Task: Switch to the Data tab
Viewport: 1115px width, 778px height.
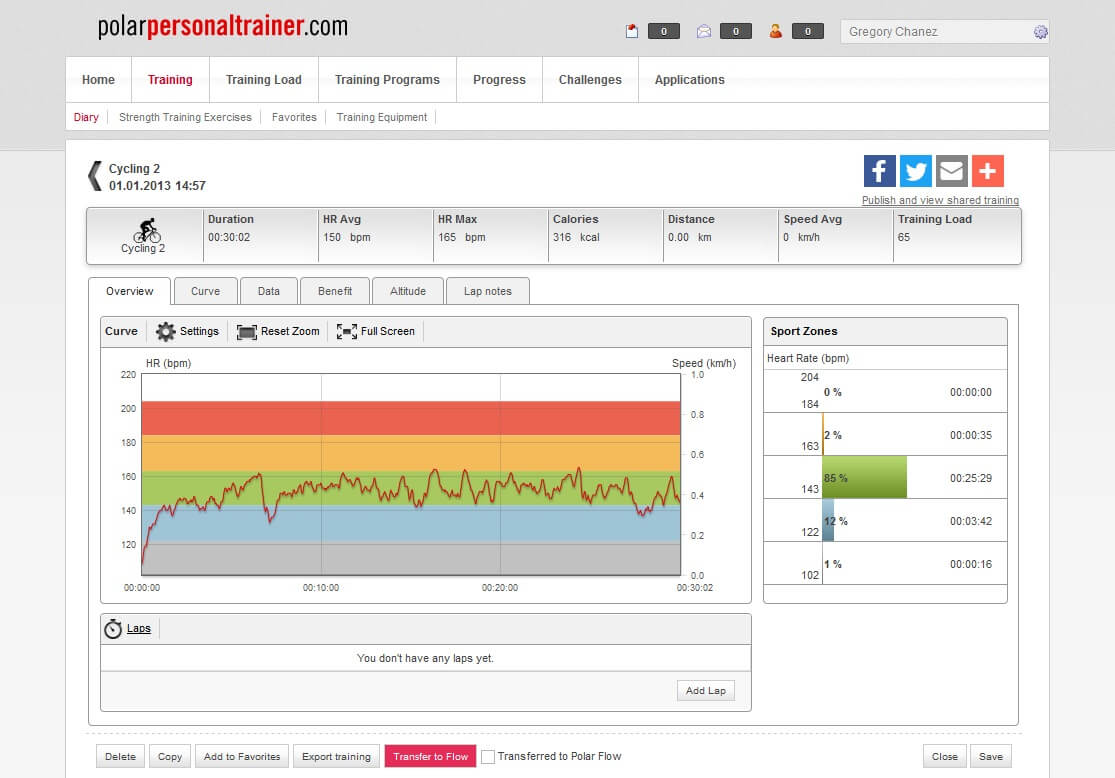Action: (269, 291)
